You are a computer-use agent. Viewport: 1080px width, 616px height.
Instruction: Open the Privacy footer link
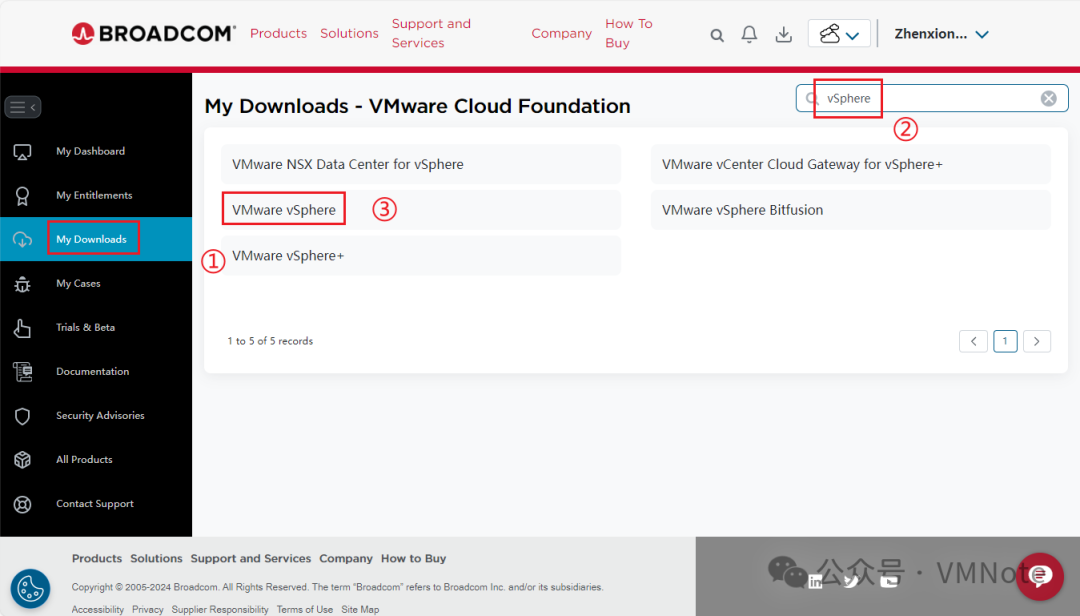(x=147, y=609)
